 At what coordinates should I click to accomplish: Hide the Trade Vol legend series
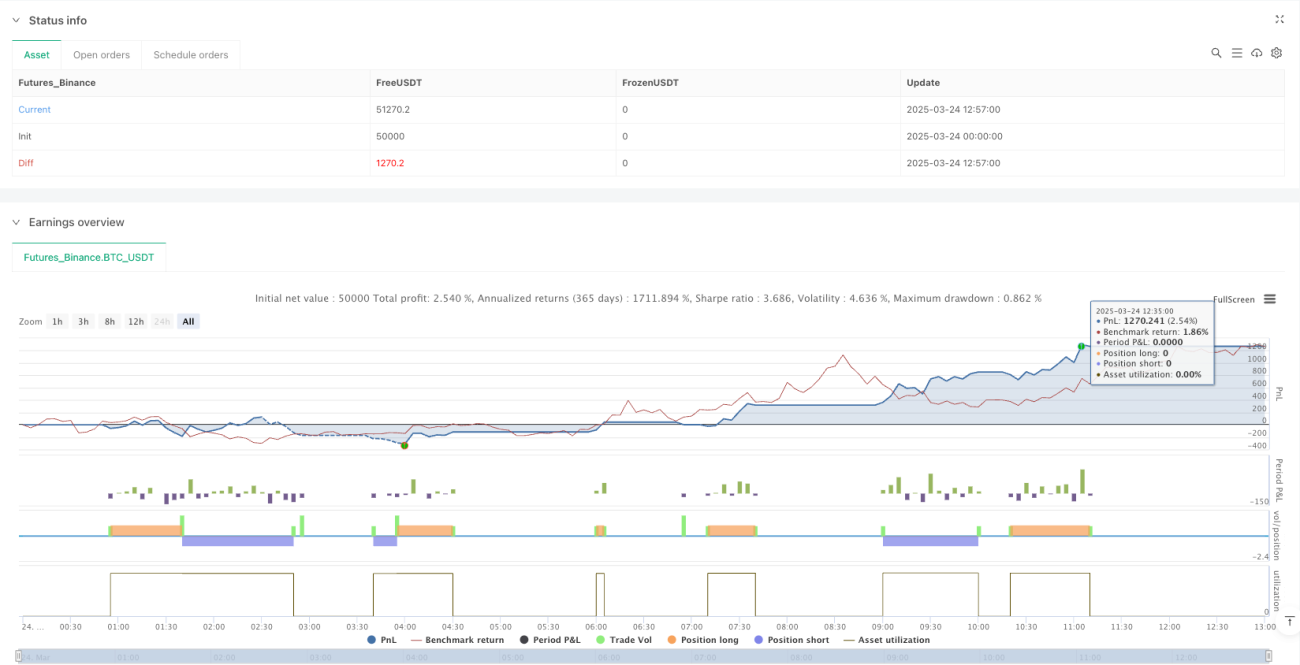623,640
